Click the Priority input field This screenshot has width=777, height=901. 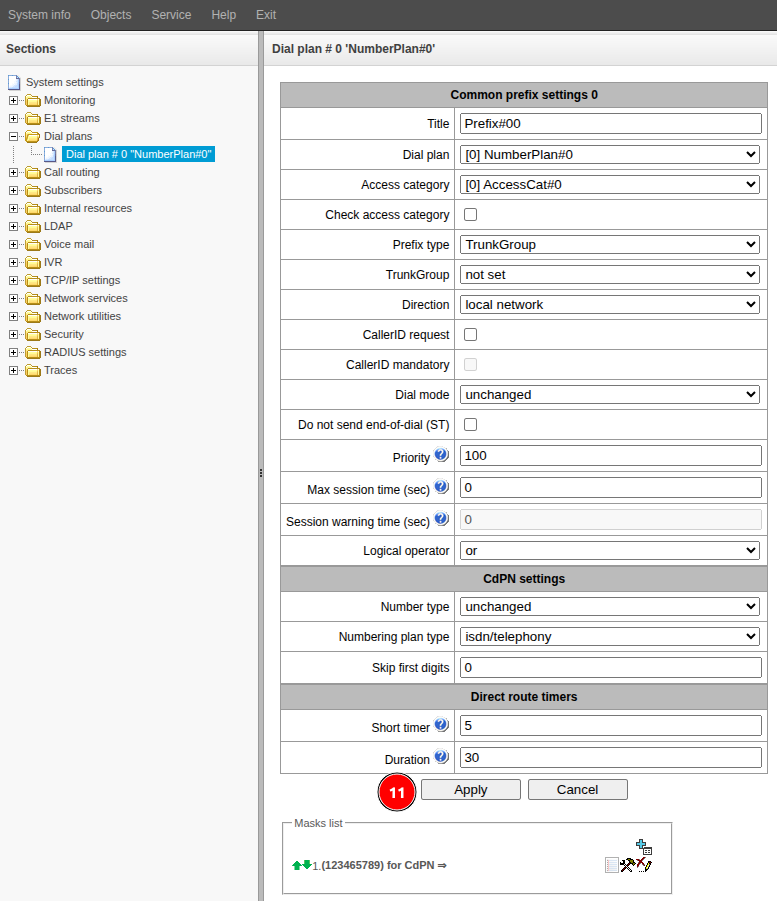[611, 456]
